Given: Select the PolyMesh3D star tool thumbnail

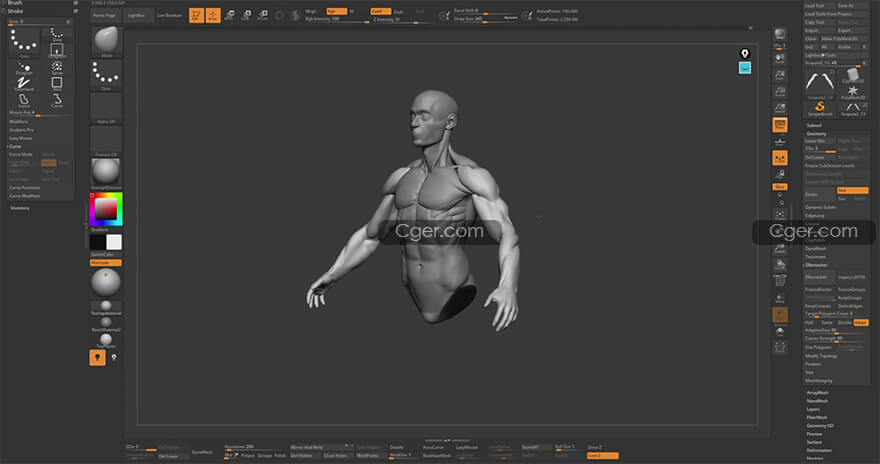Looking at the screenshot, I should (x=852, y=91).
